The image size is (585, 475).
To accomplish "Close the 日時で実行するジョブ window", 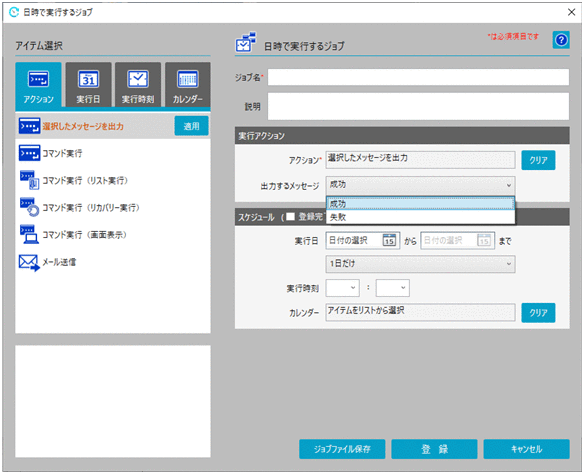I will (x=571, y=12).
